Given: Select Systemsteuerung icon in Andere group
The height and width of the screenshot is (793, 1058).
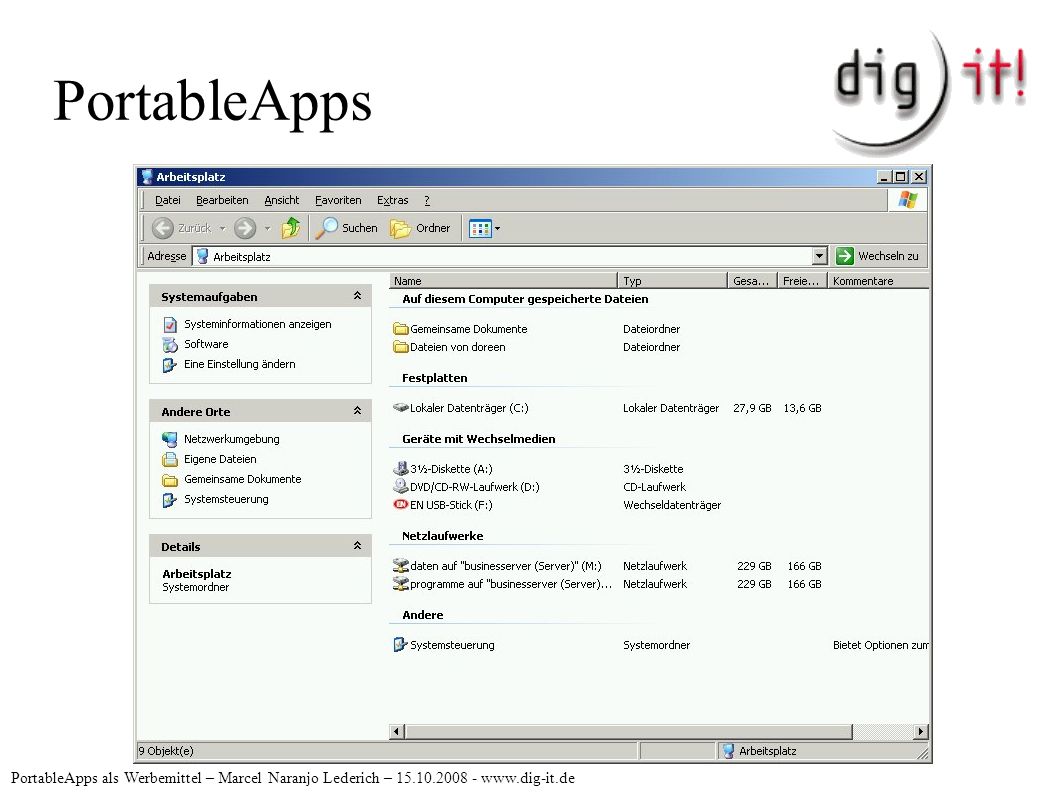Looking at the screenshot, I should [x=401, y=645].
